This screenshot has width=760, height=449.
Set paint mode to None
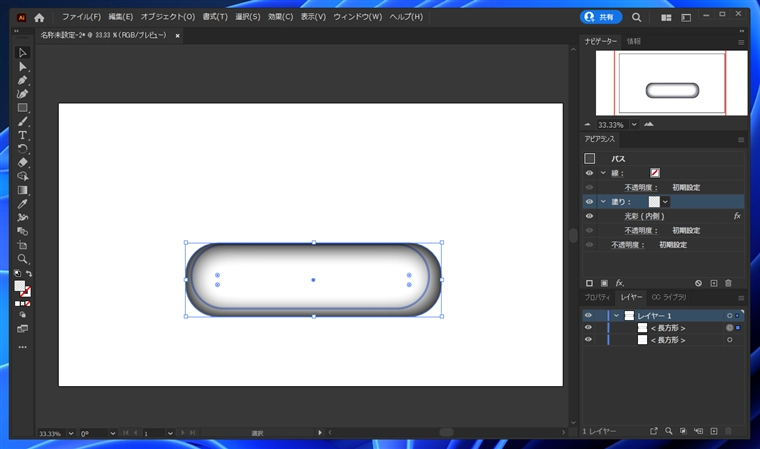pos(28,304)
